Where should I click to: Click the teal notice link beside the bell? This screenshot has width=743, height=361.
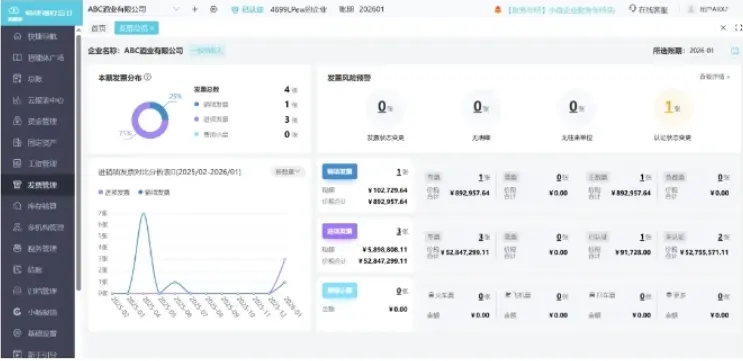(562, 9)
